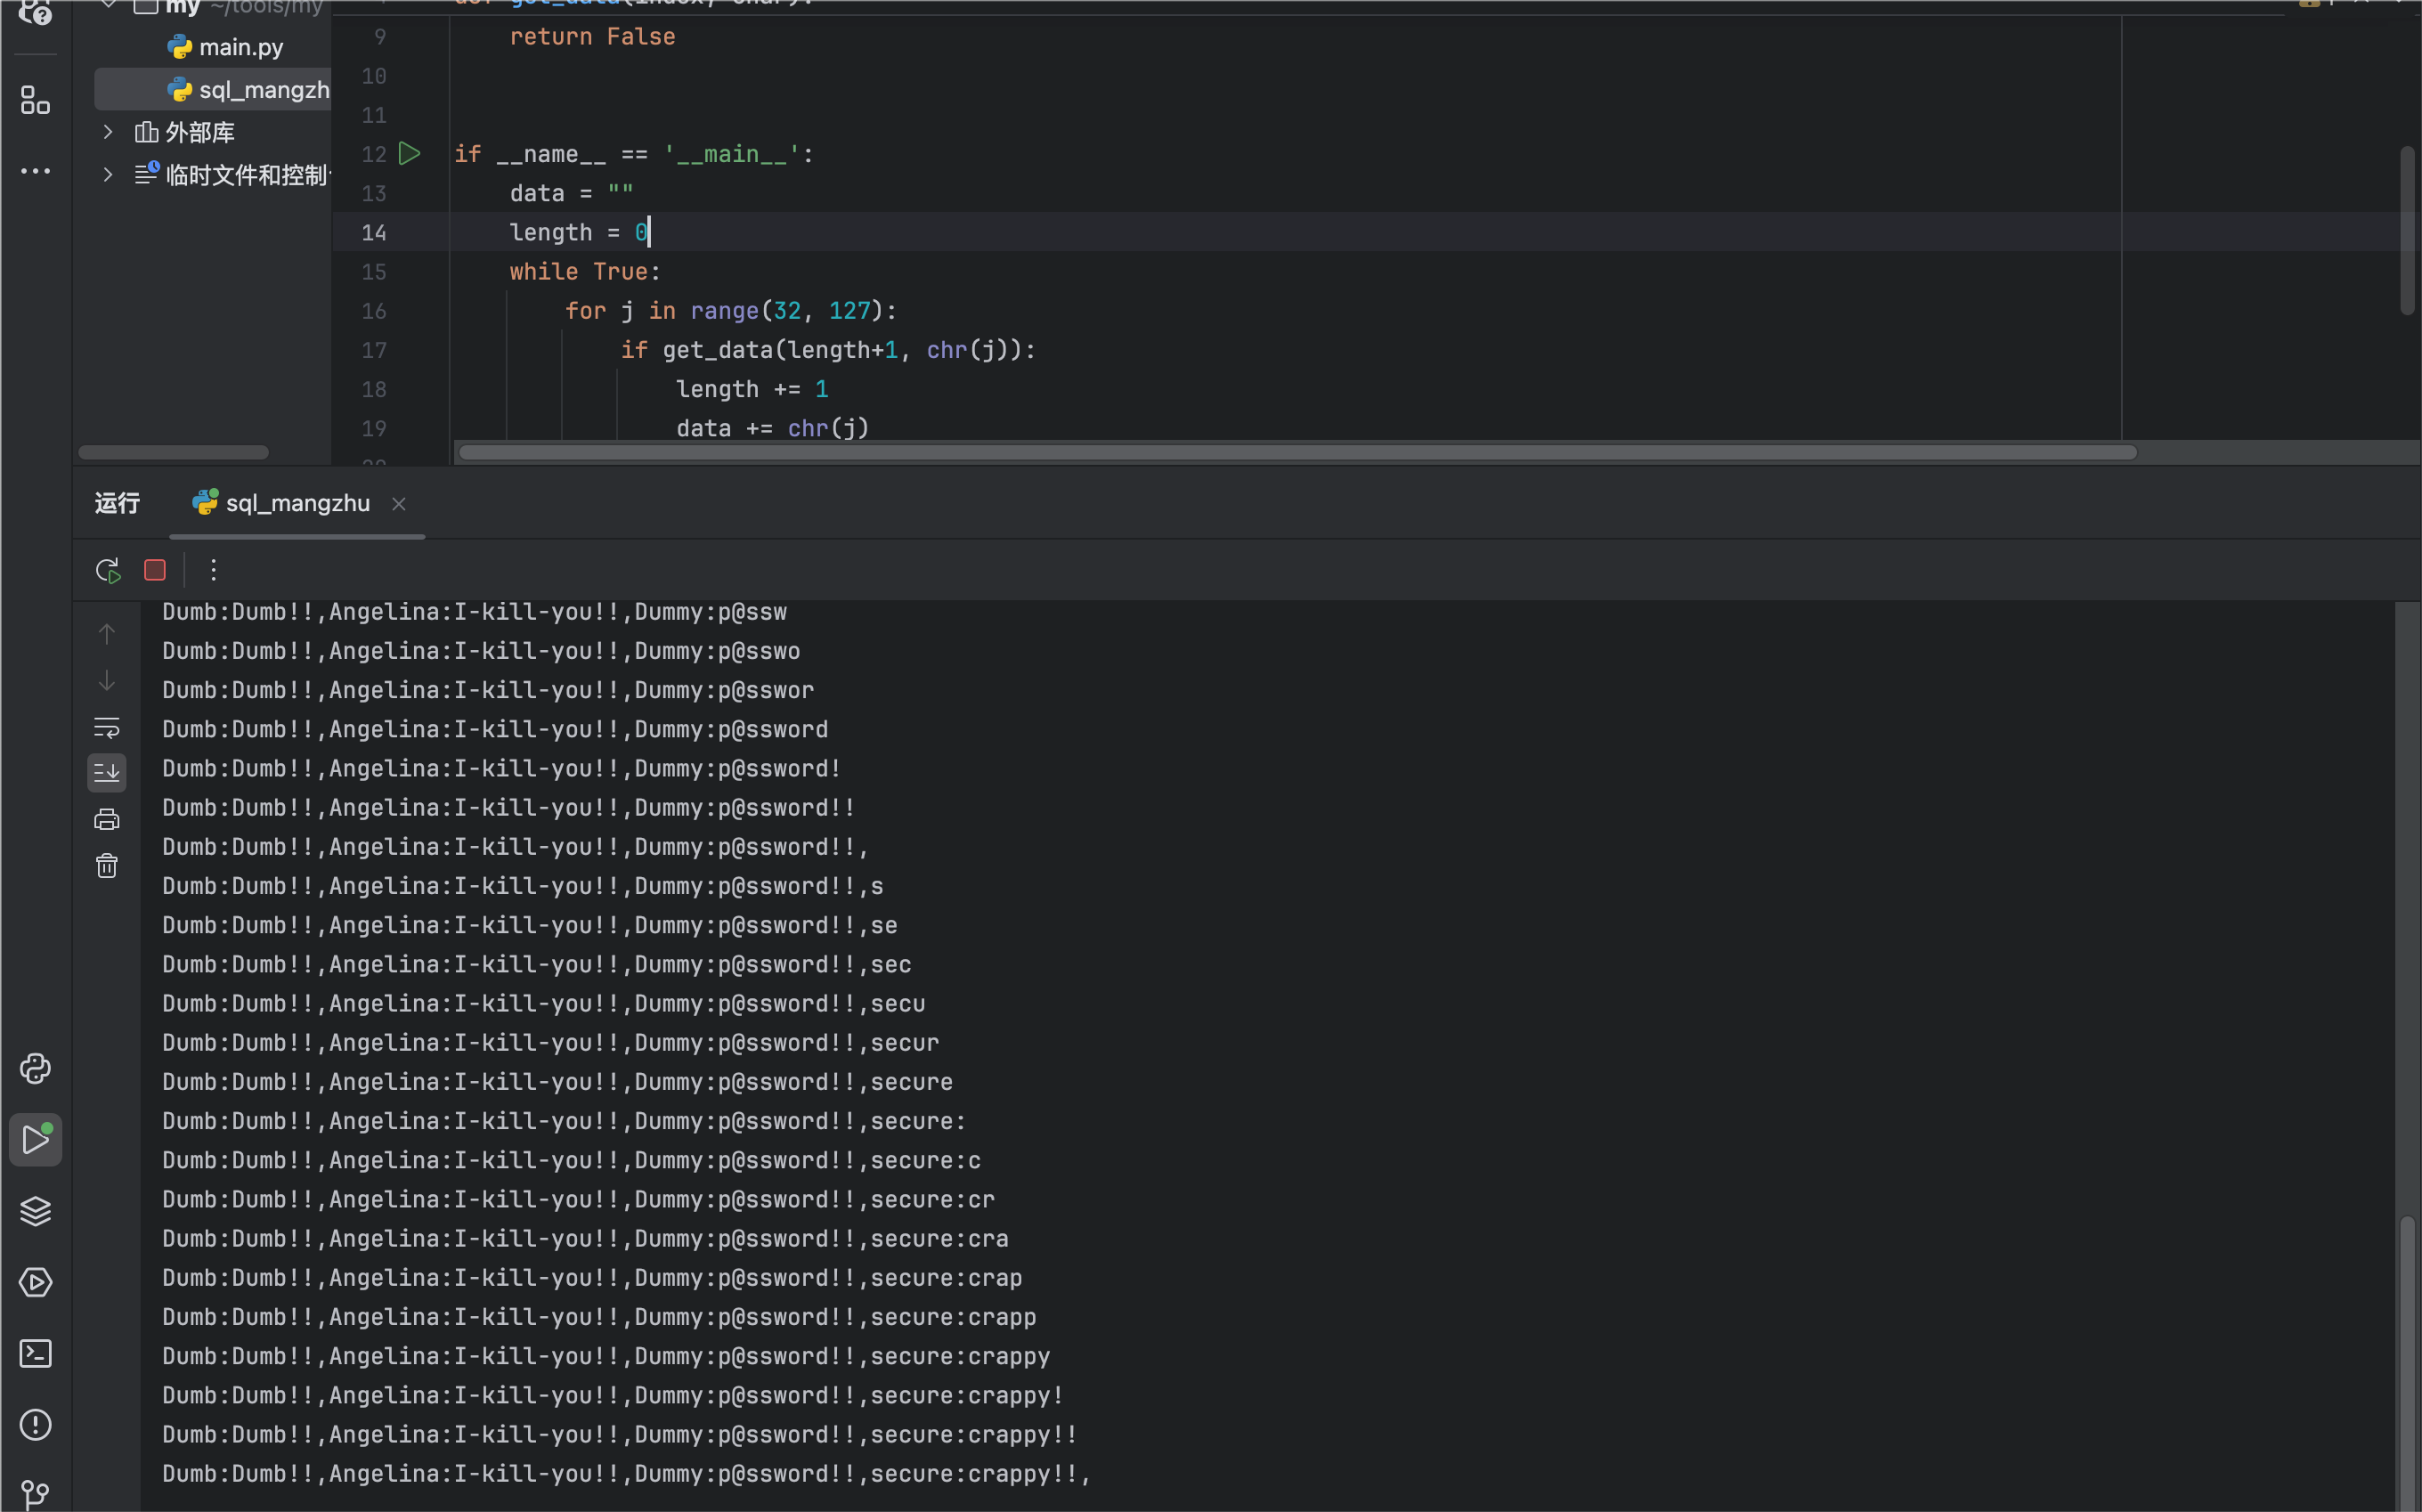Open the Services tool window
Viewport: 2422px width, 1512px height.
(x=36, y=1282)
